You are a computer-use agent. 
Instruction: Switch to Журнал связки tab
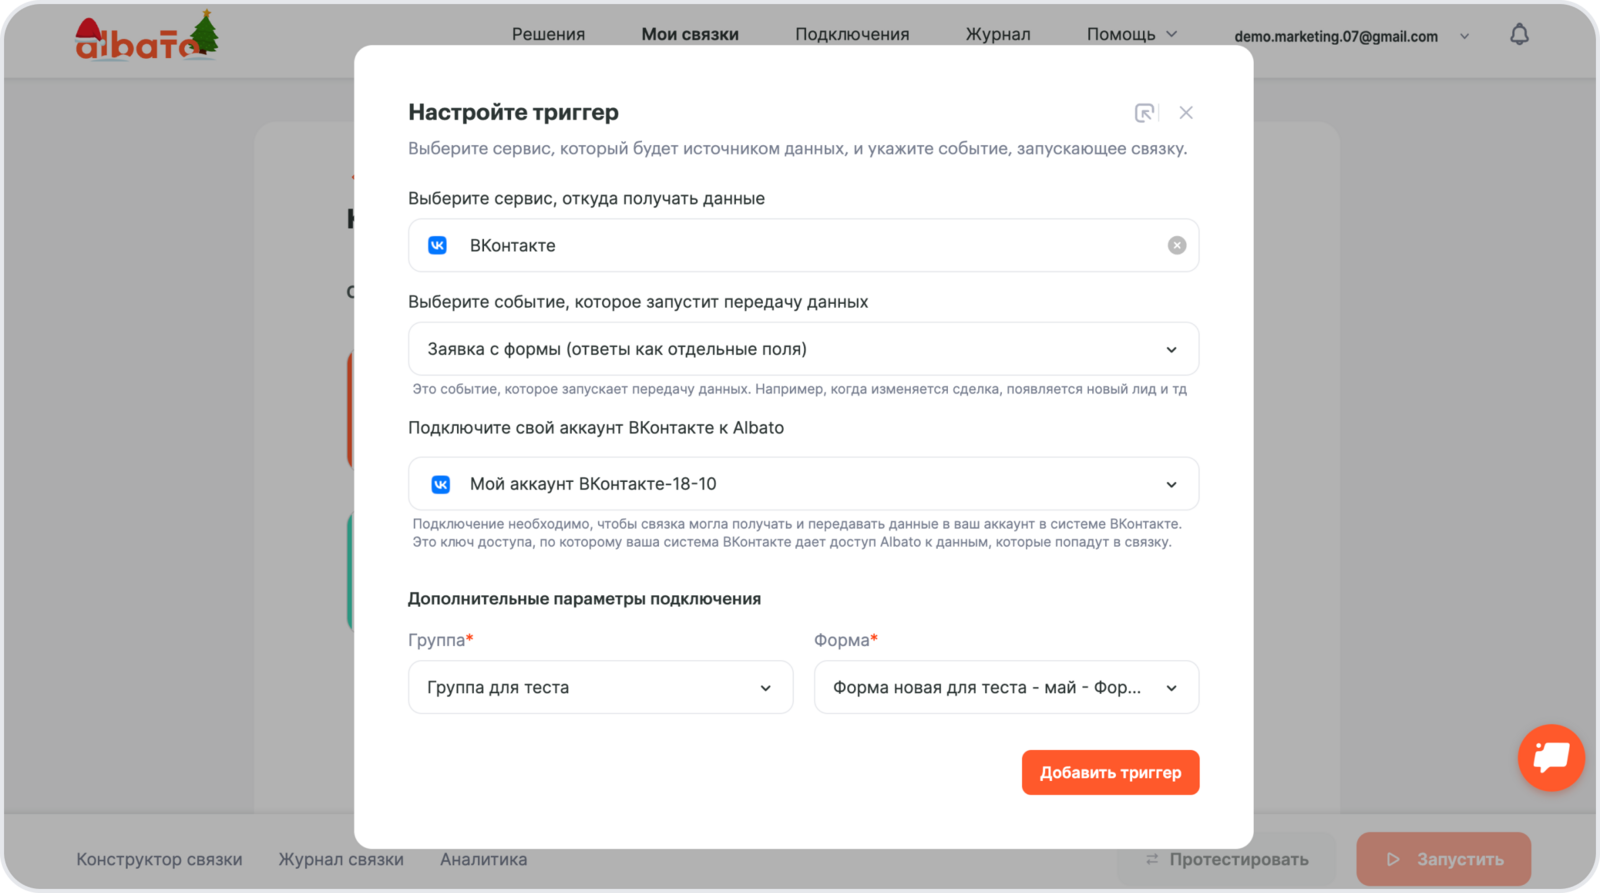pos(341,859)
